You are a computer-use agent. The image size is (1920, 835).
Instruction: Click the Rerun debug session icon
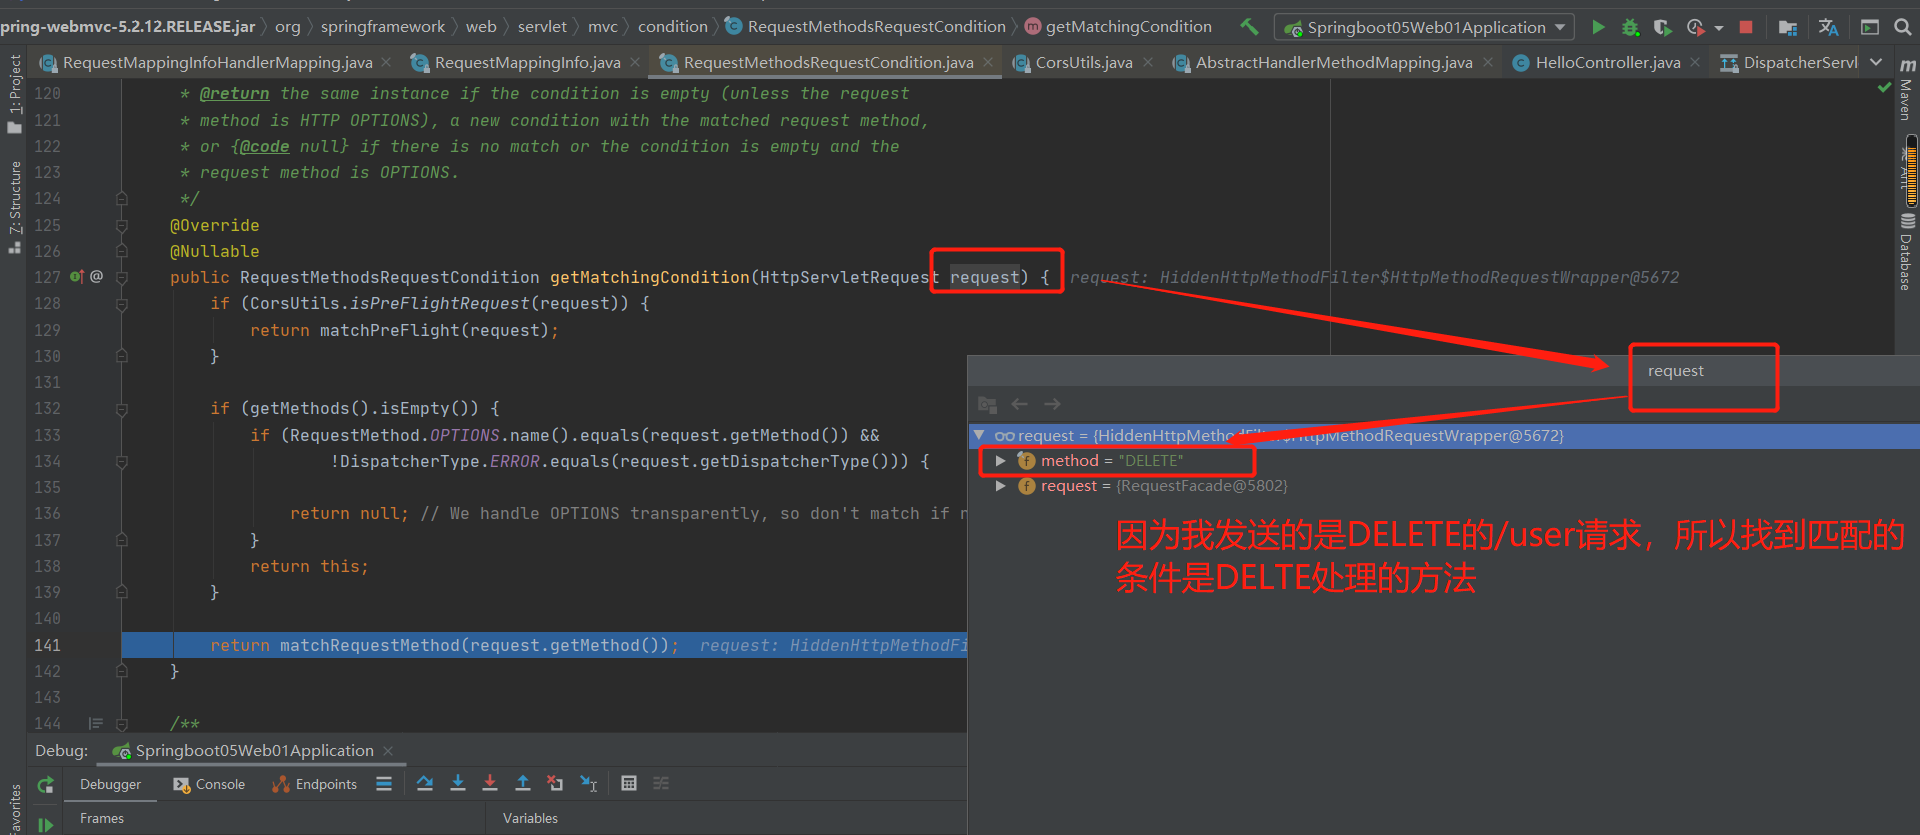(46, 785)
